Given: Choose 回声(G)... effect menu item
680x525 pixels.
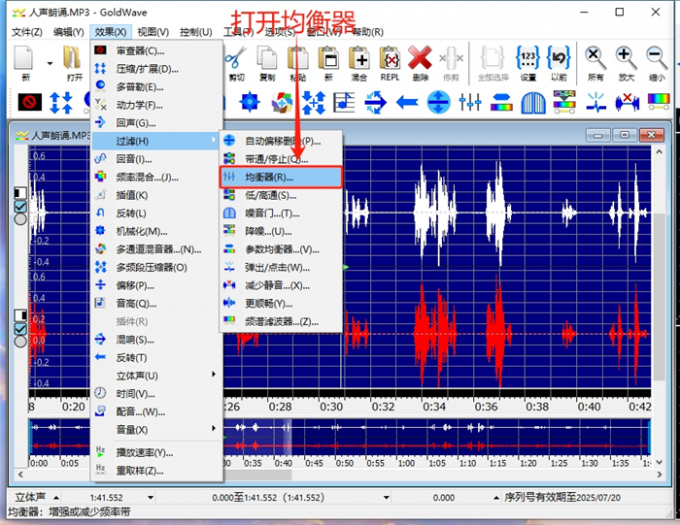Looking at the screenshot, I should 157,123.
